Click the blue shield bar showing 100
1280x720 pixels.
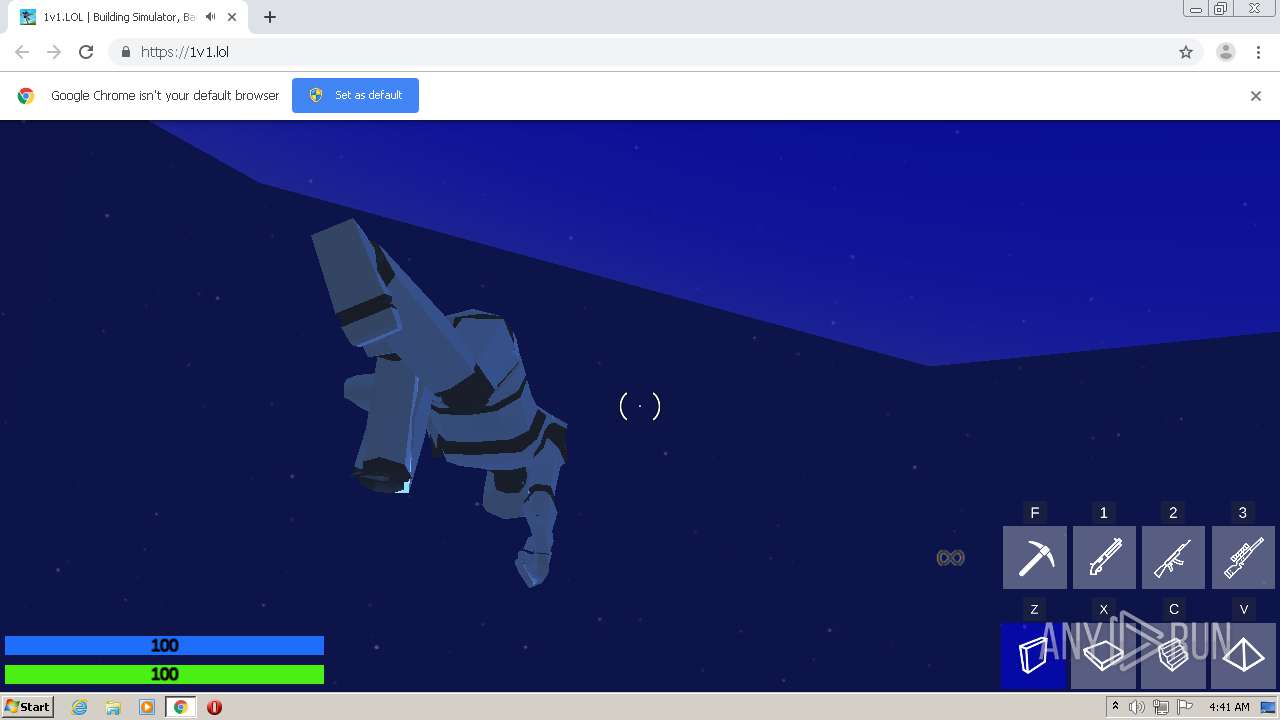coord(164,646)
